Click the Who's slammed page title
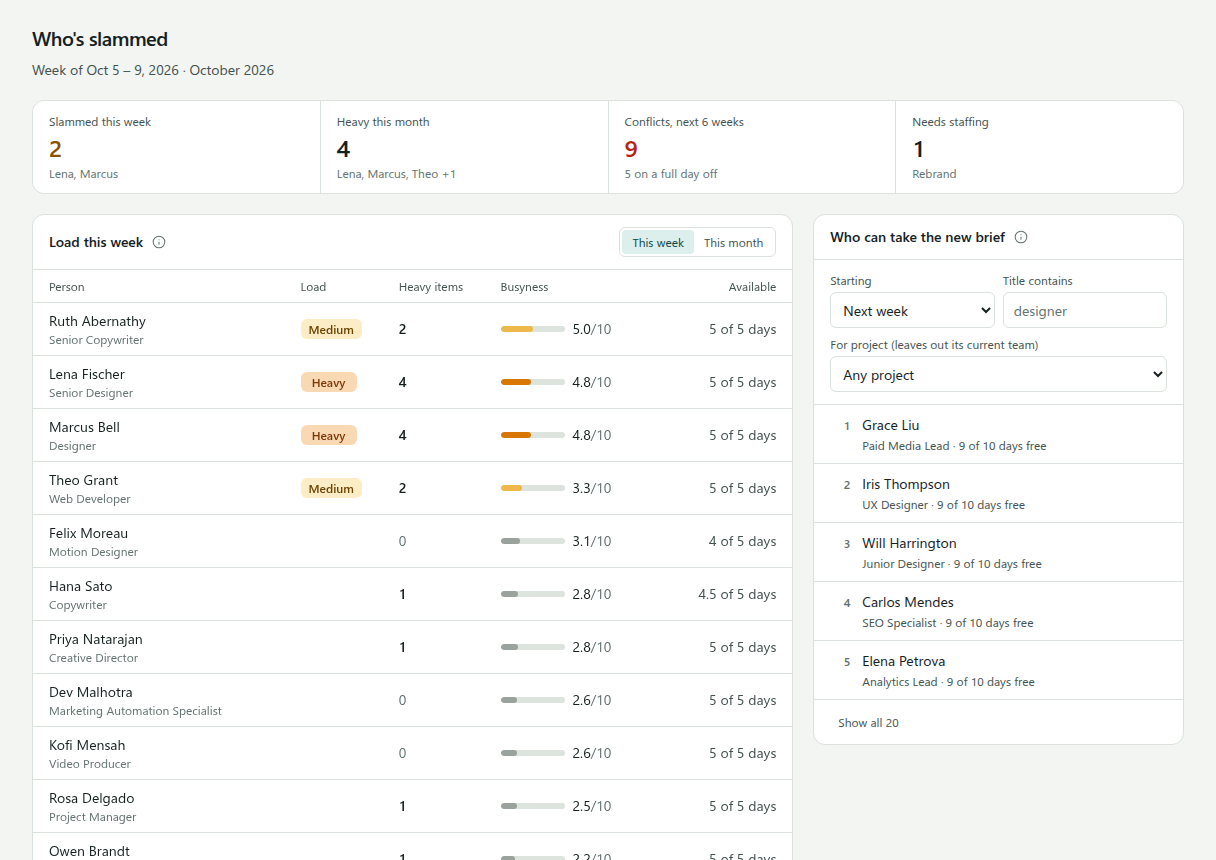The image size is (1216, 860). point(100,39)
